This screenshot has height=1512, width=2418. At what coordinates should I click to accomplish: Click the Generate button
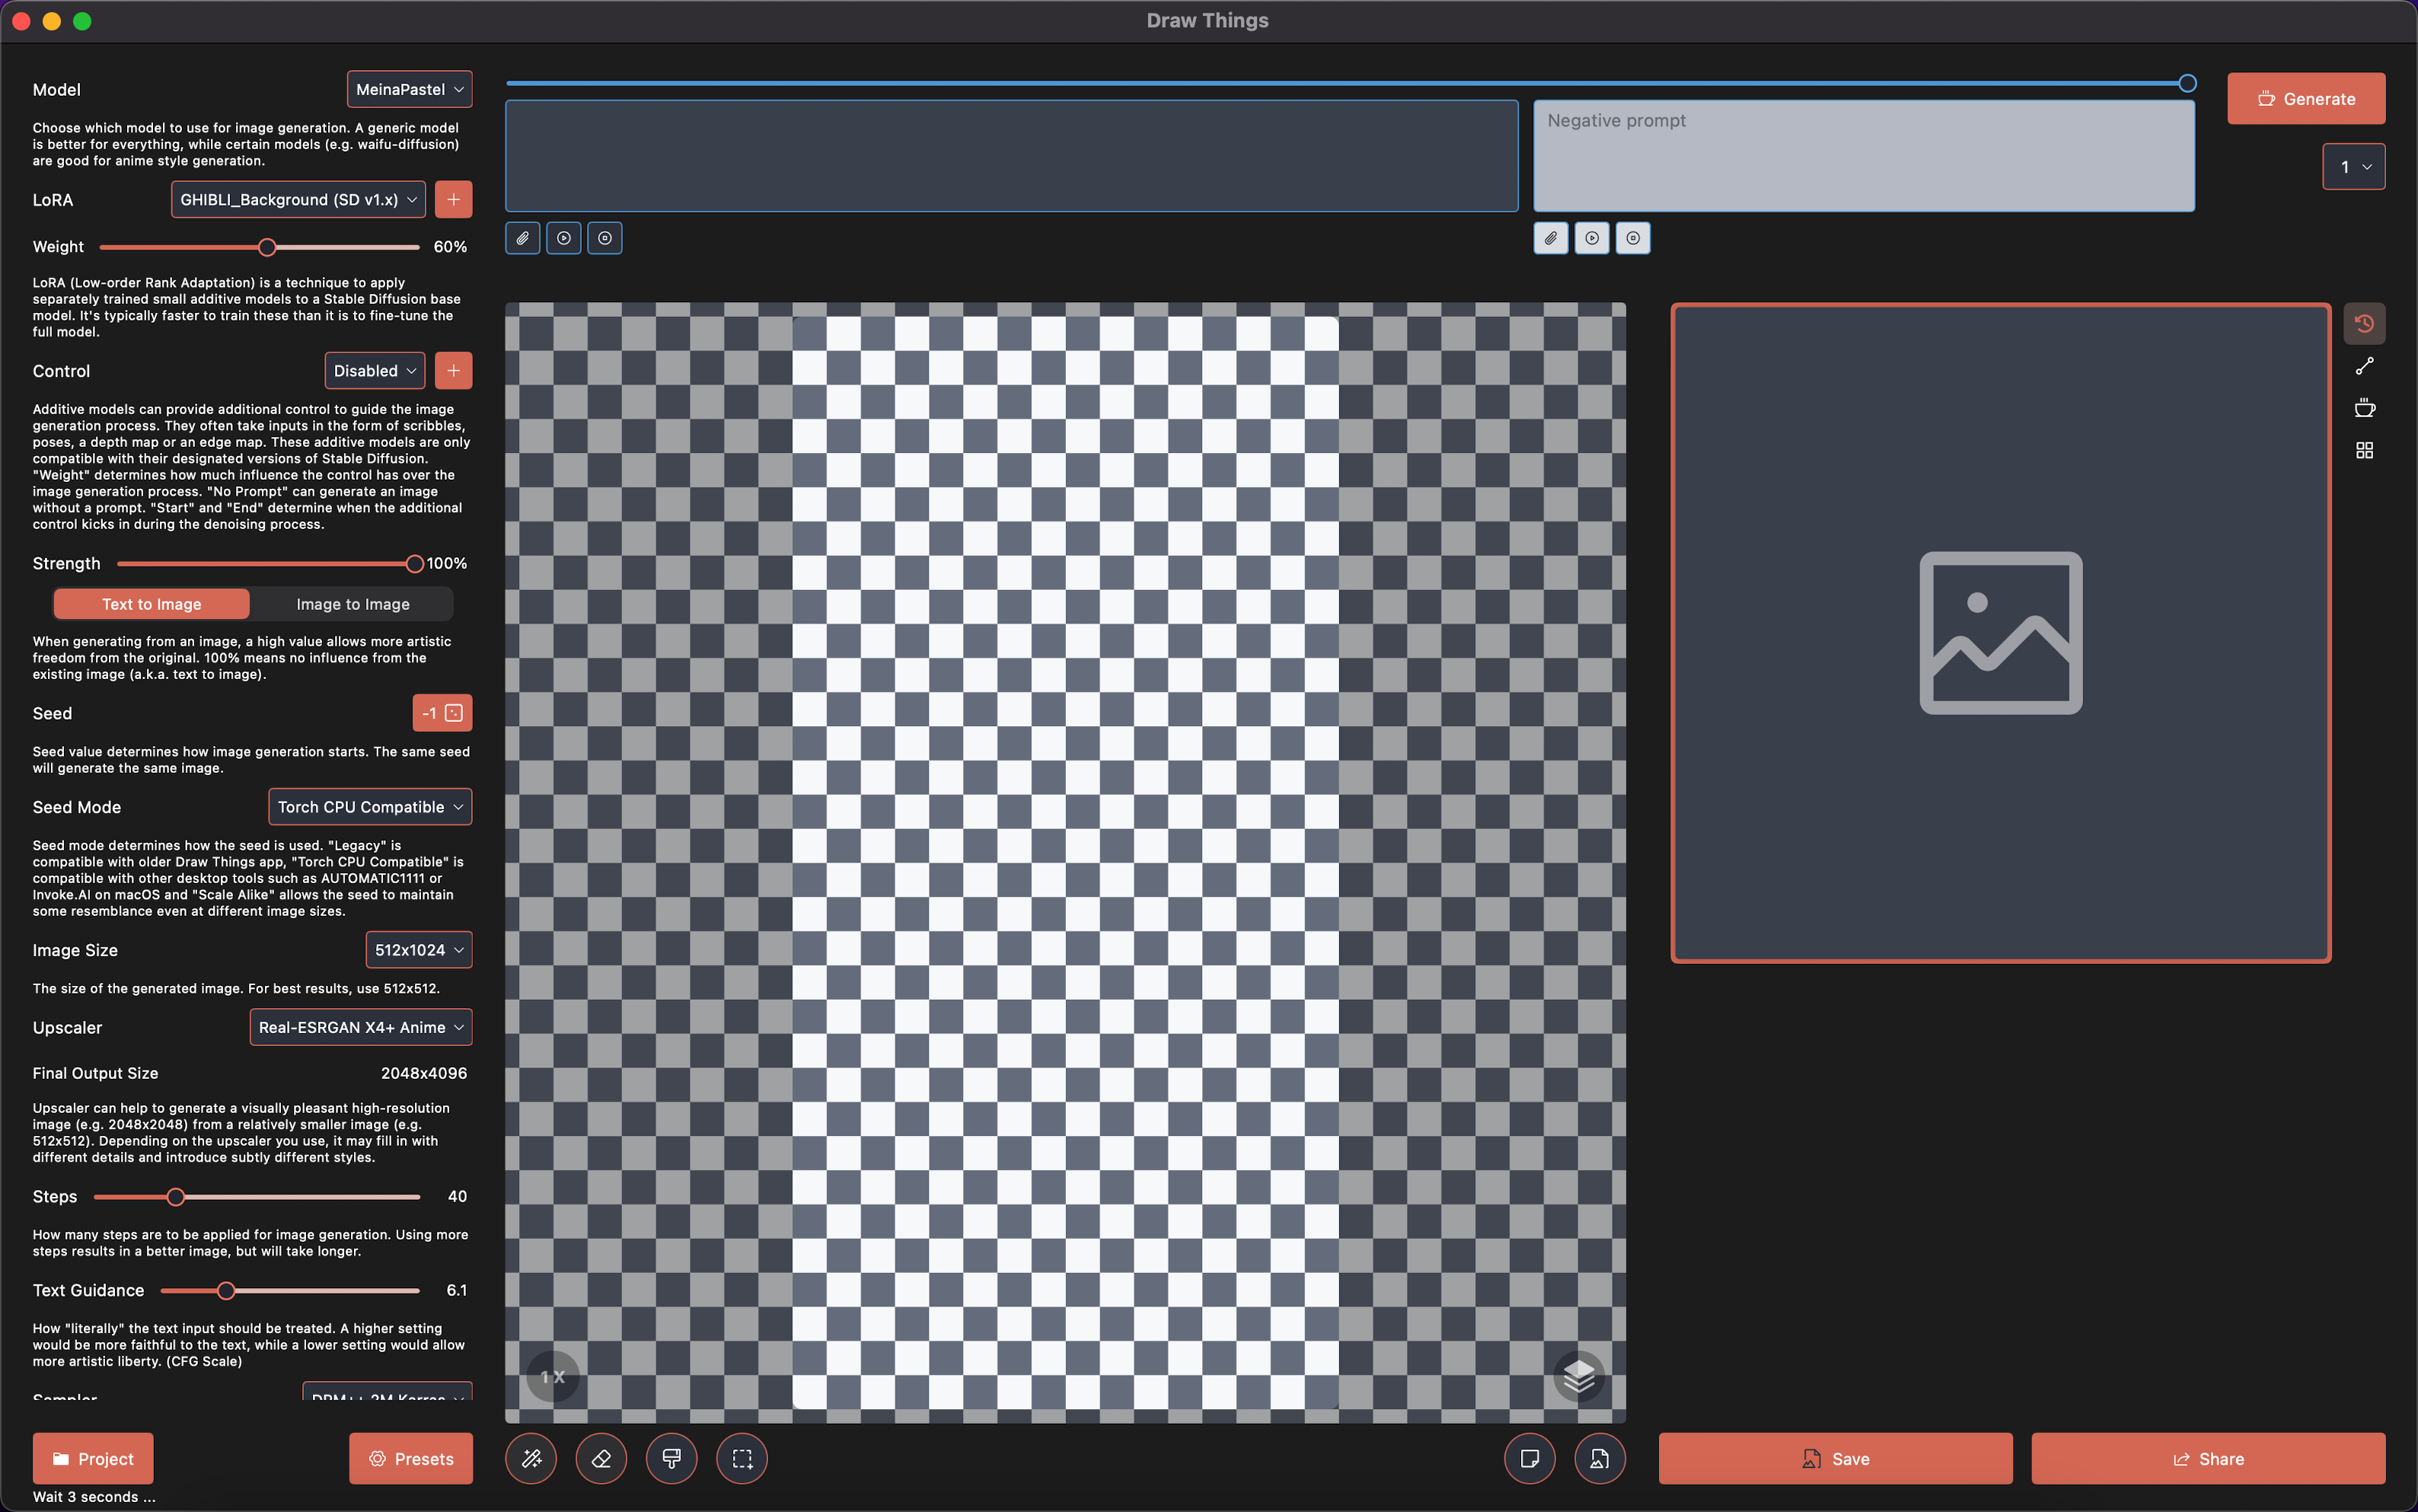tap(2305, 98)
